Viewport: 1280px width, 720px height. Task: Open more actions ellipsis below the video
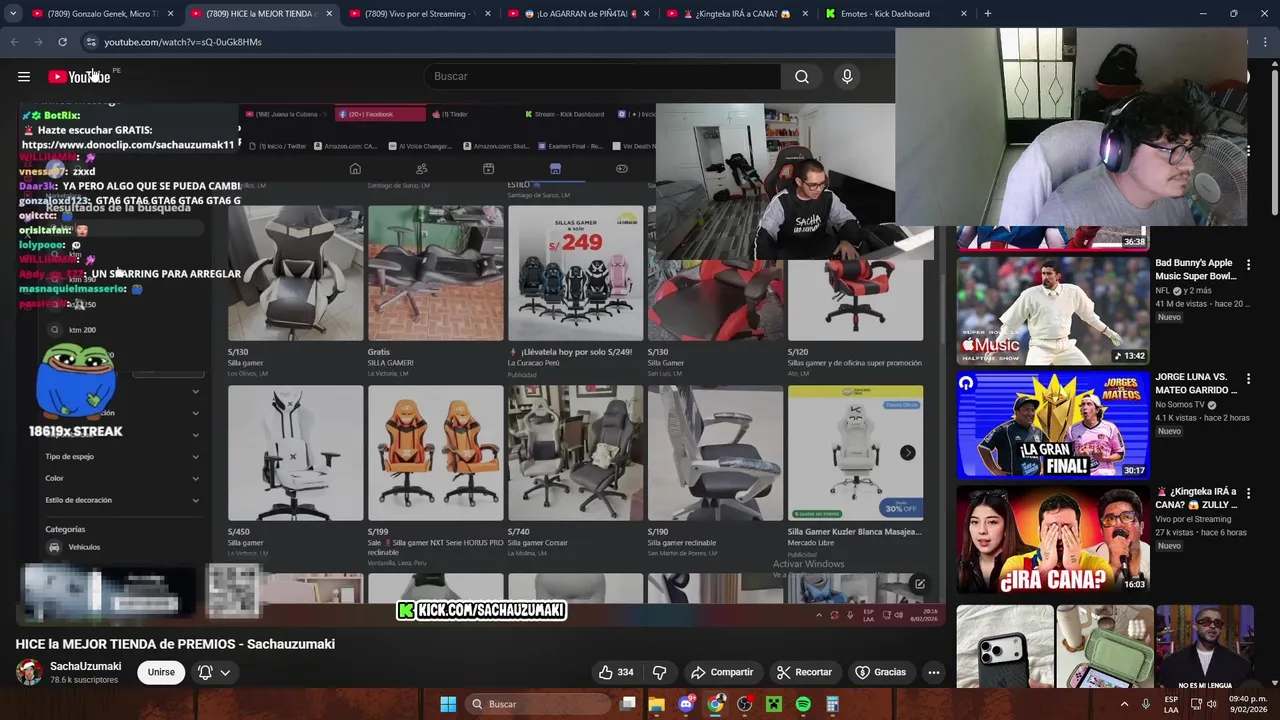click(933, 672)
